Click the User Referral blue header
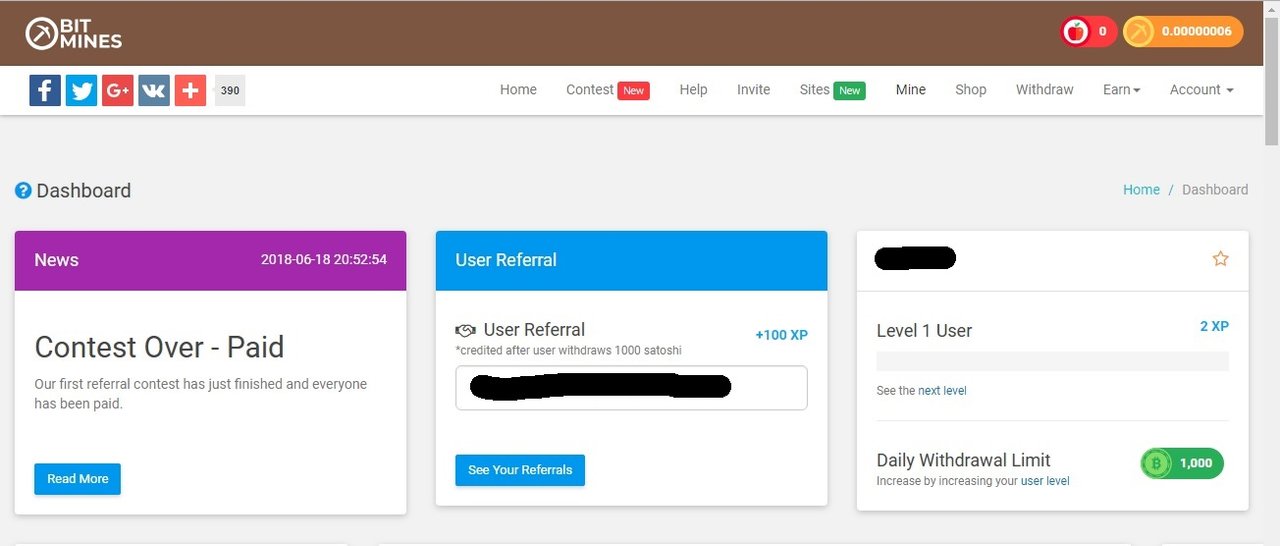 pyautogui.click(x=631, y=261)
